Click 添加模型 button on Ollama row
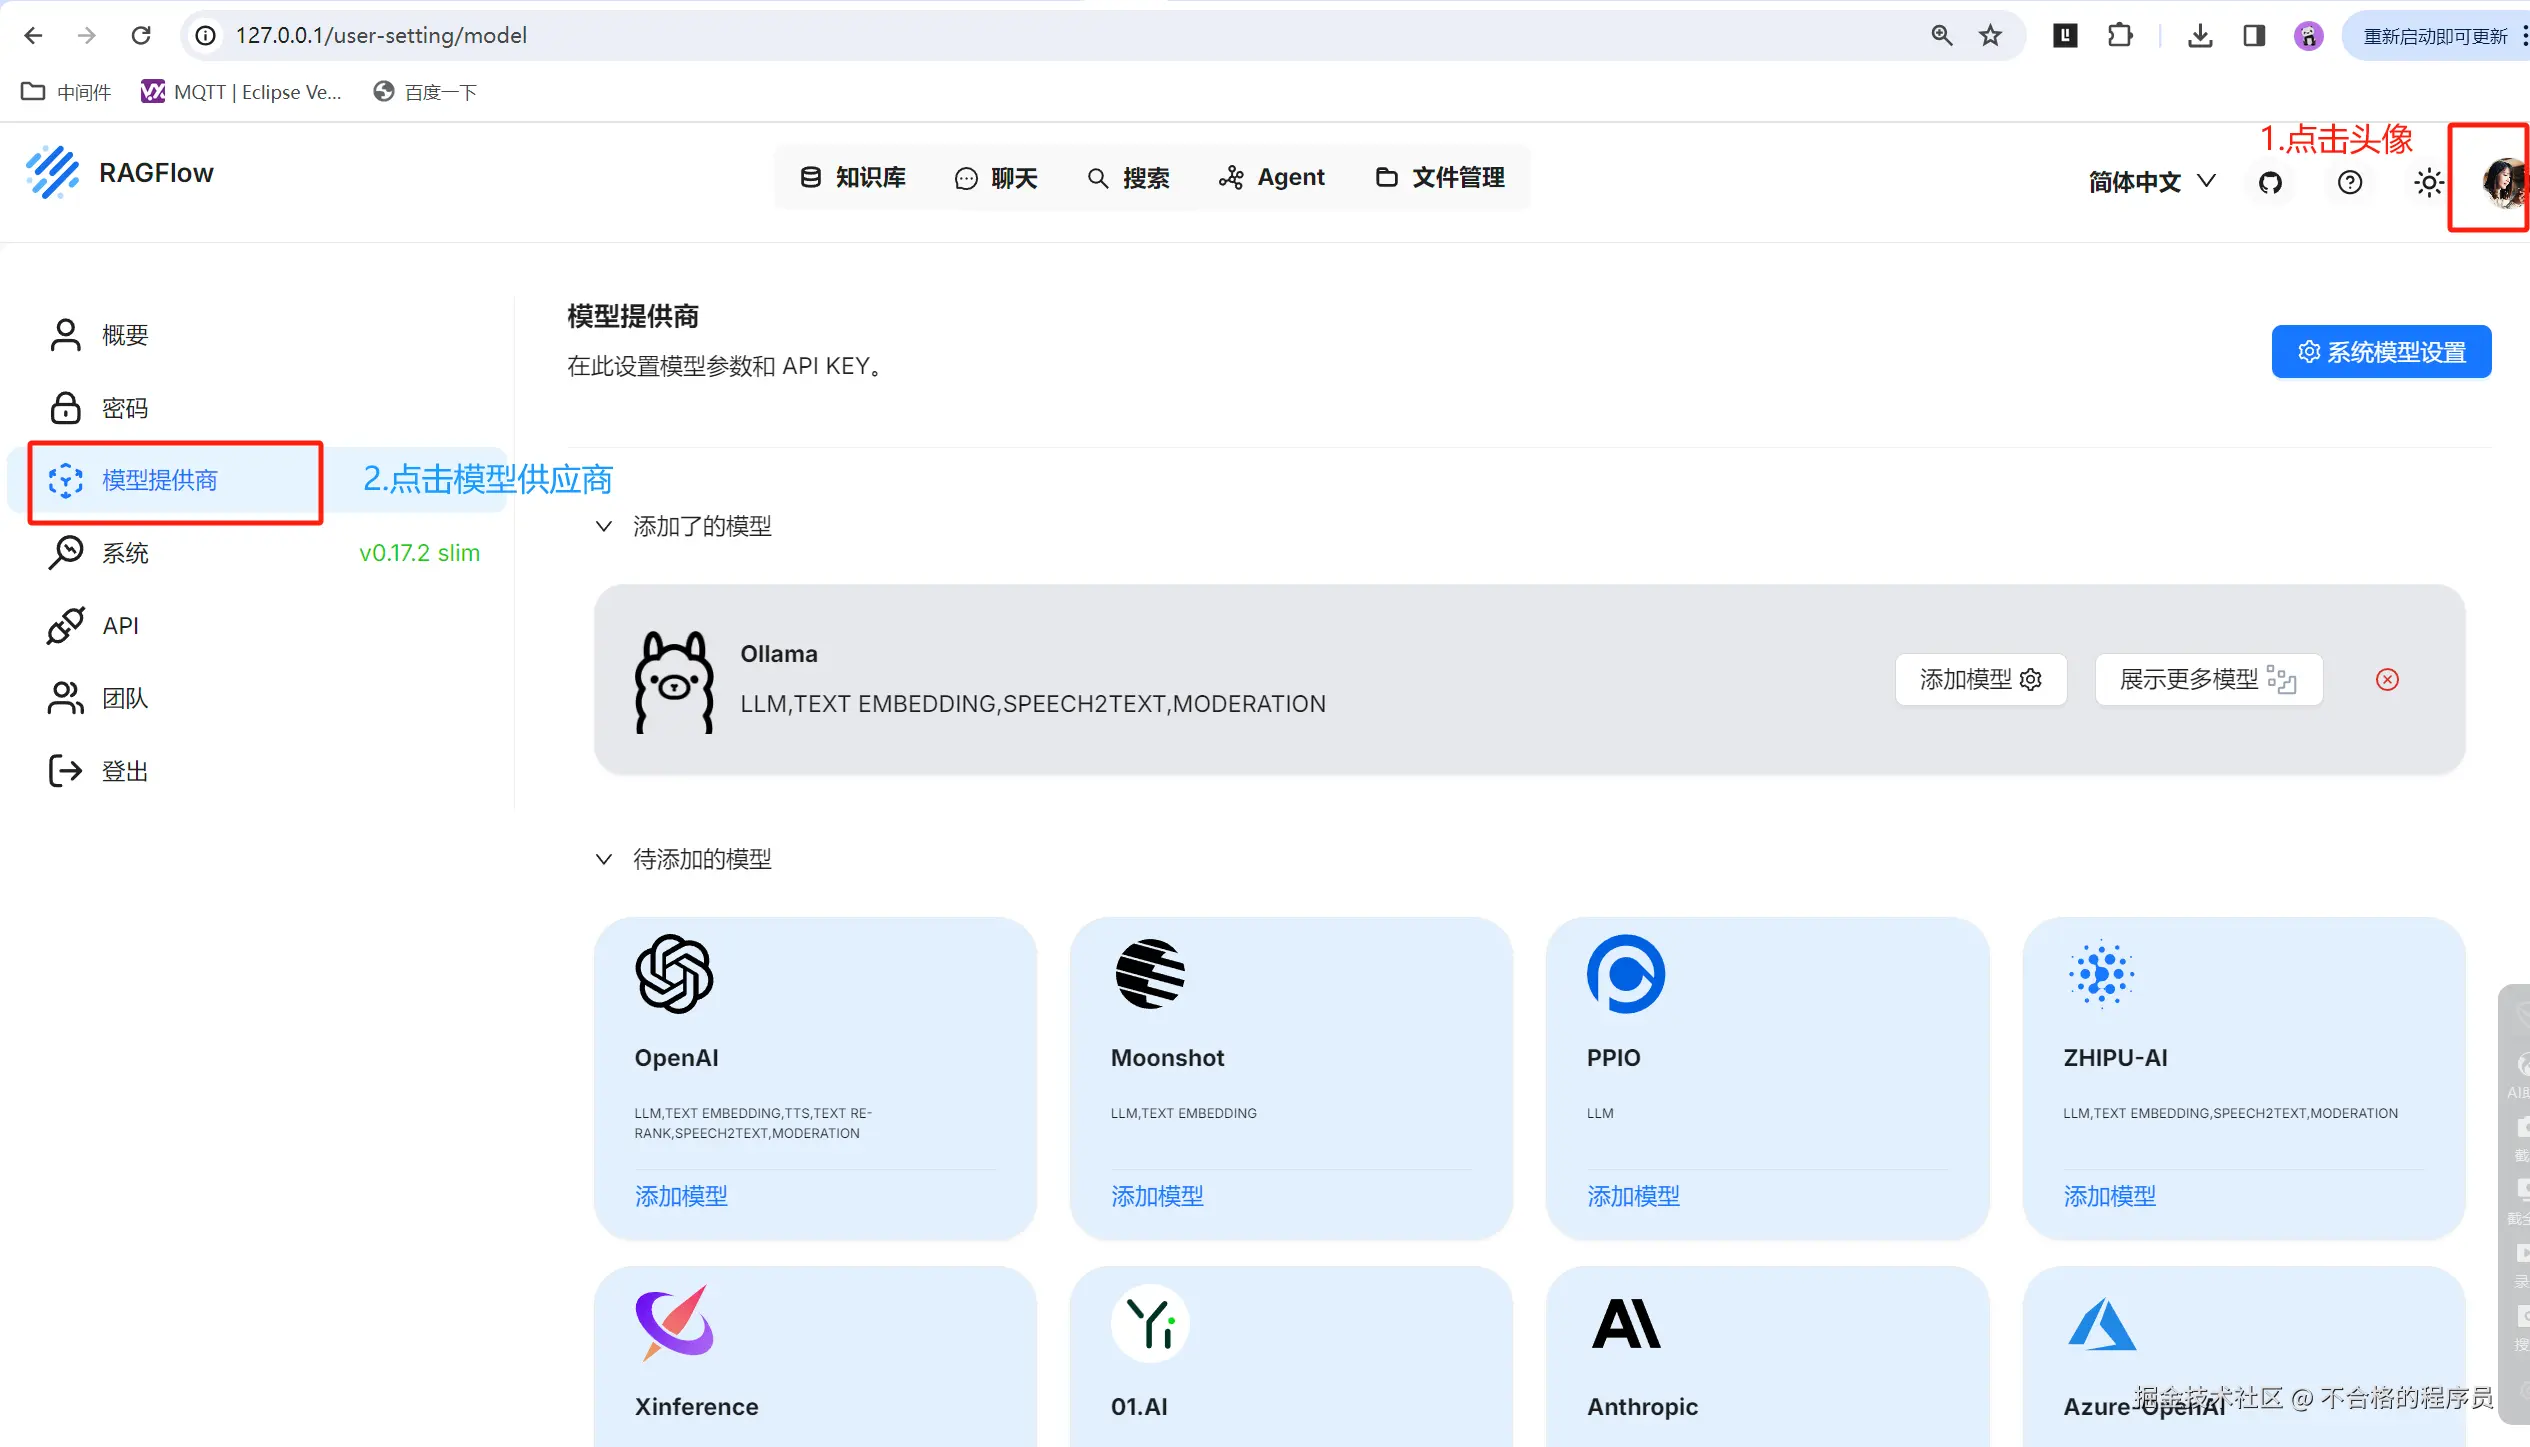Screen dimensions: 2530x1447 pos(1980,680)
